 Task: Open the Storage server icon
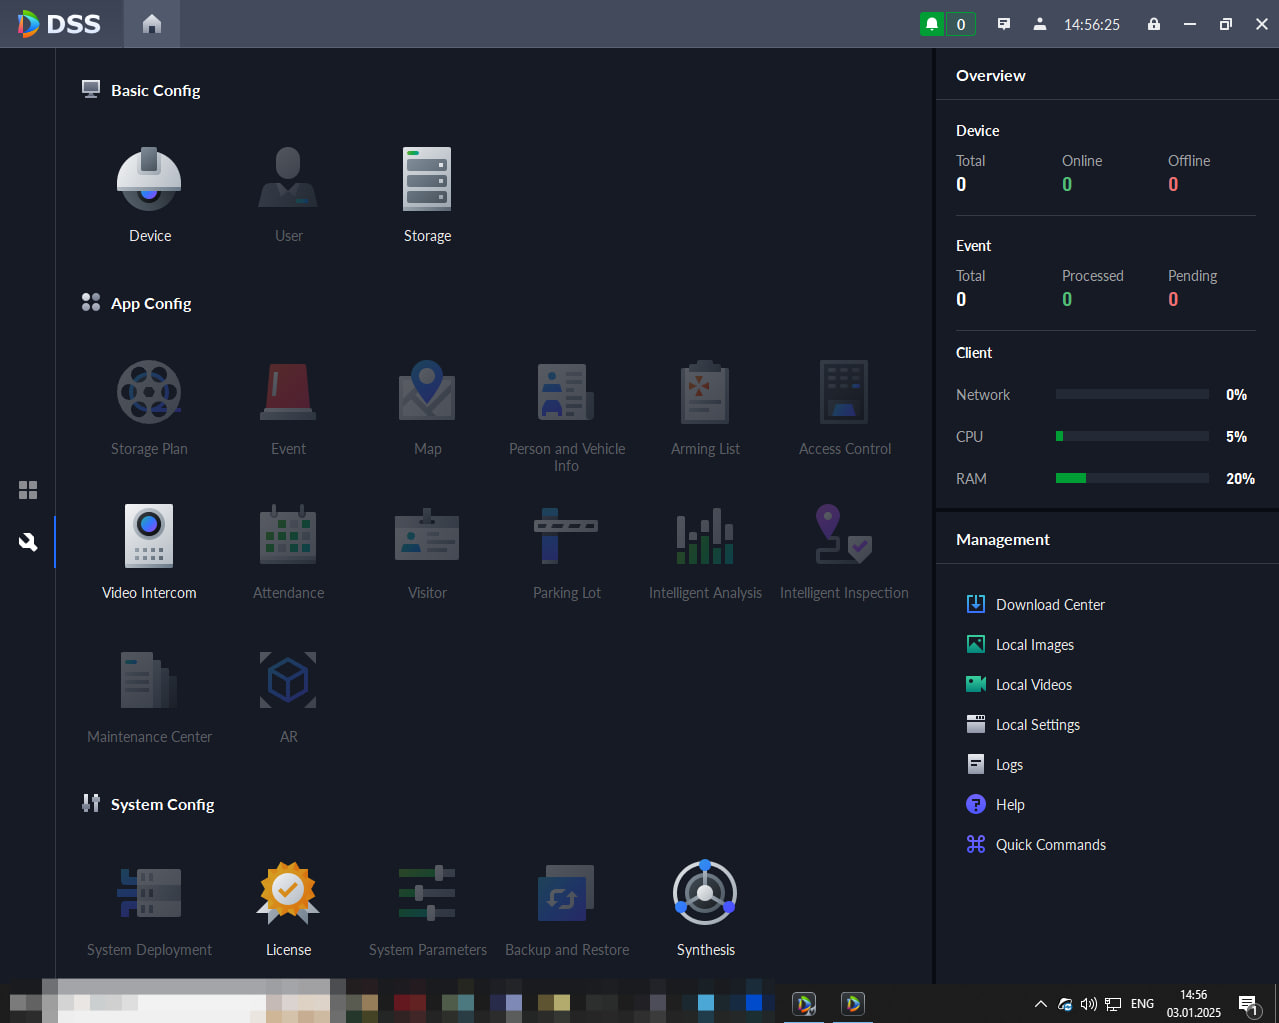point(427,179)
